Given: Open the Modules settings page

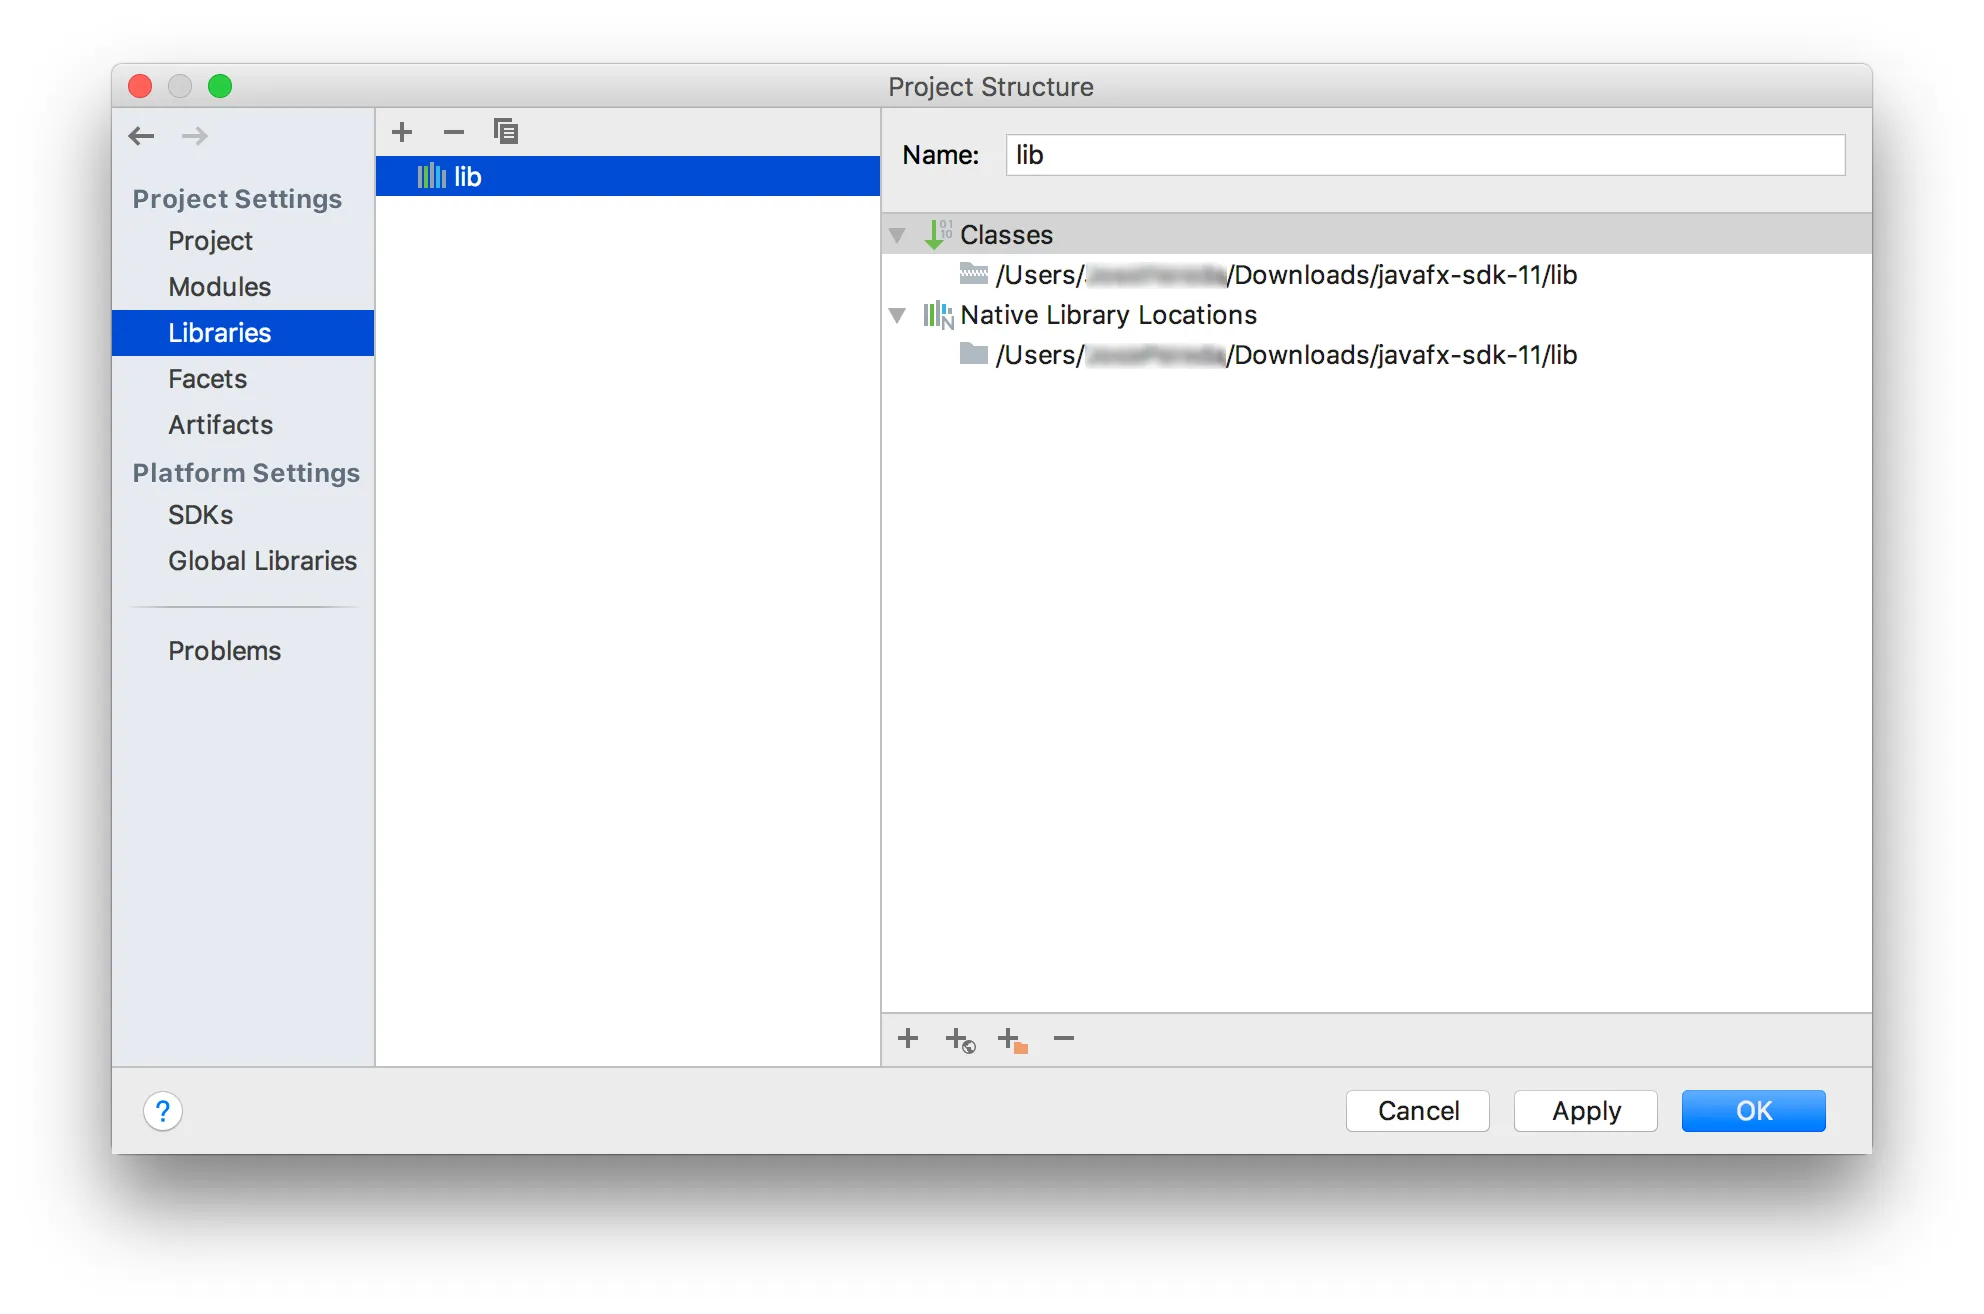Looking at the screenshot, I should (x=219, y=287).
